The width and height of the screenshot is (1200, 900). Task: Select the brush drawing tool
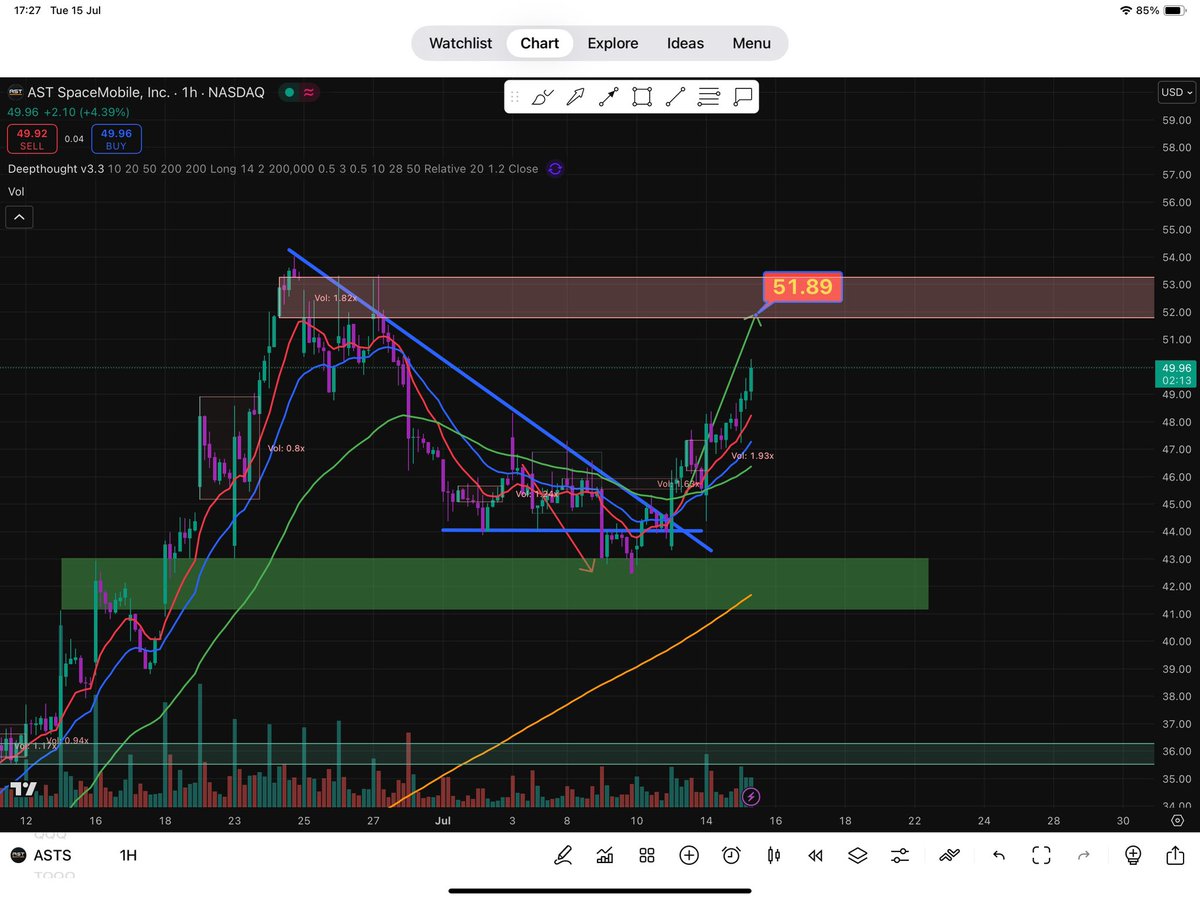pyautogui.click(x=543, y=97)
